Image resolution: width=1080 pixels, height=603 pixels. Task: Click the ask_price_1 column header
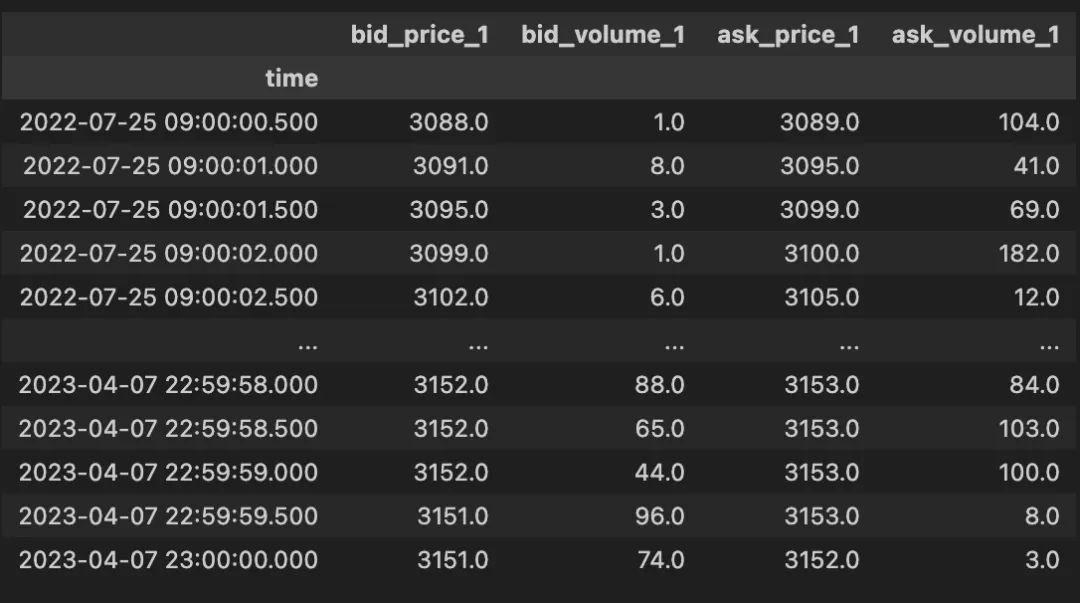(787, 35)
